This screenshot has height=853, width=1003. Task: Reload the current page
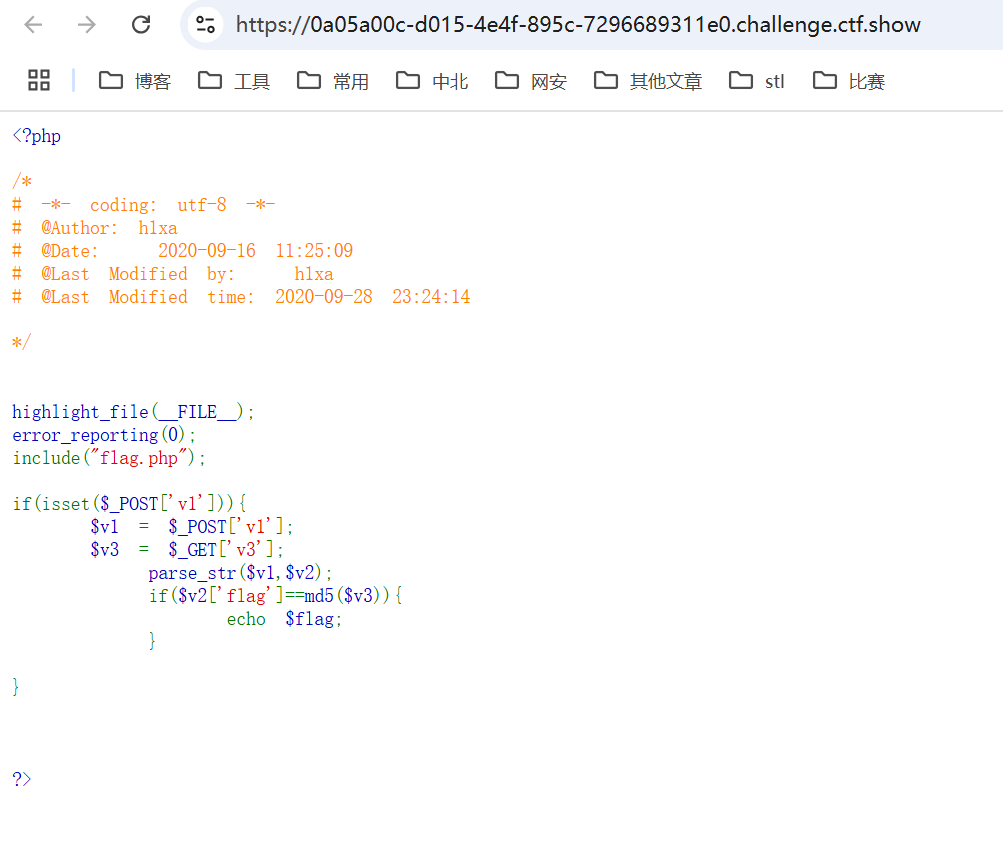click(141, 25)
